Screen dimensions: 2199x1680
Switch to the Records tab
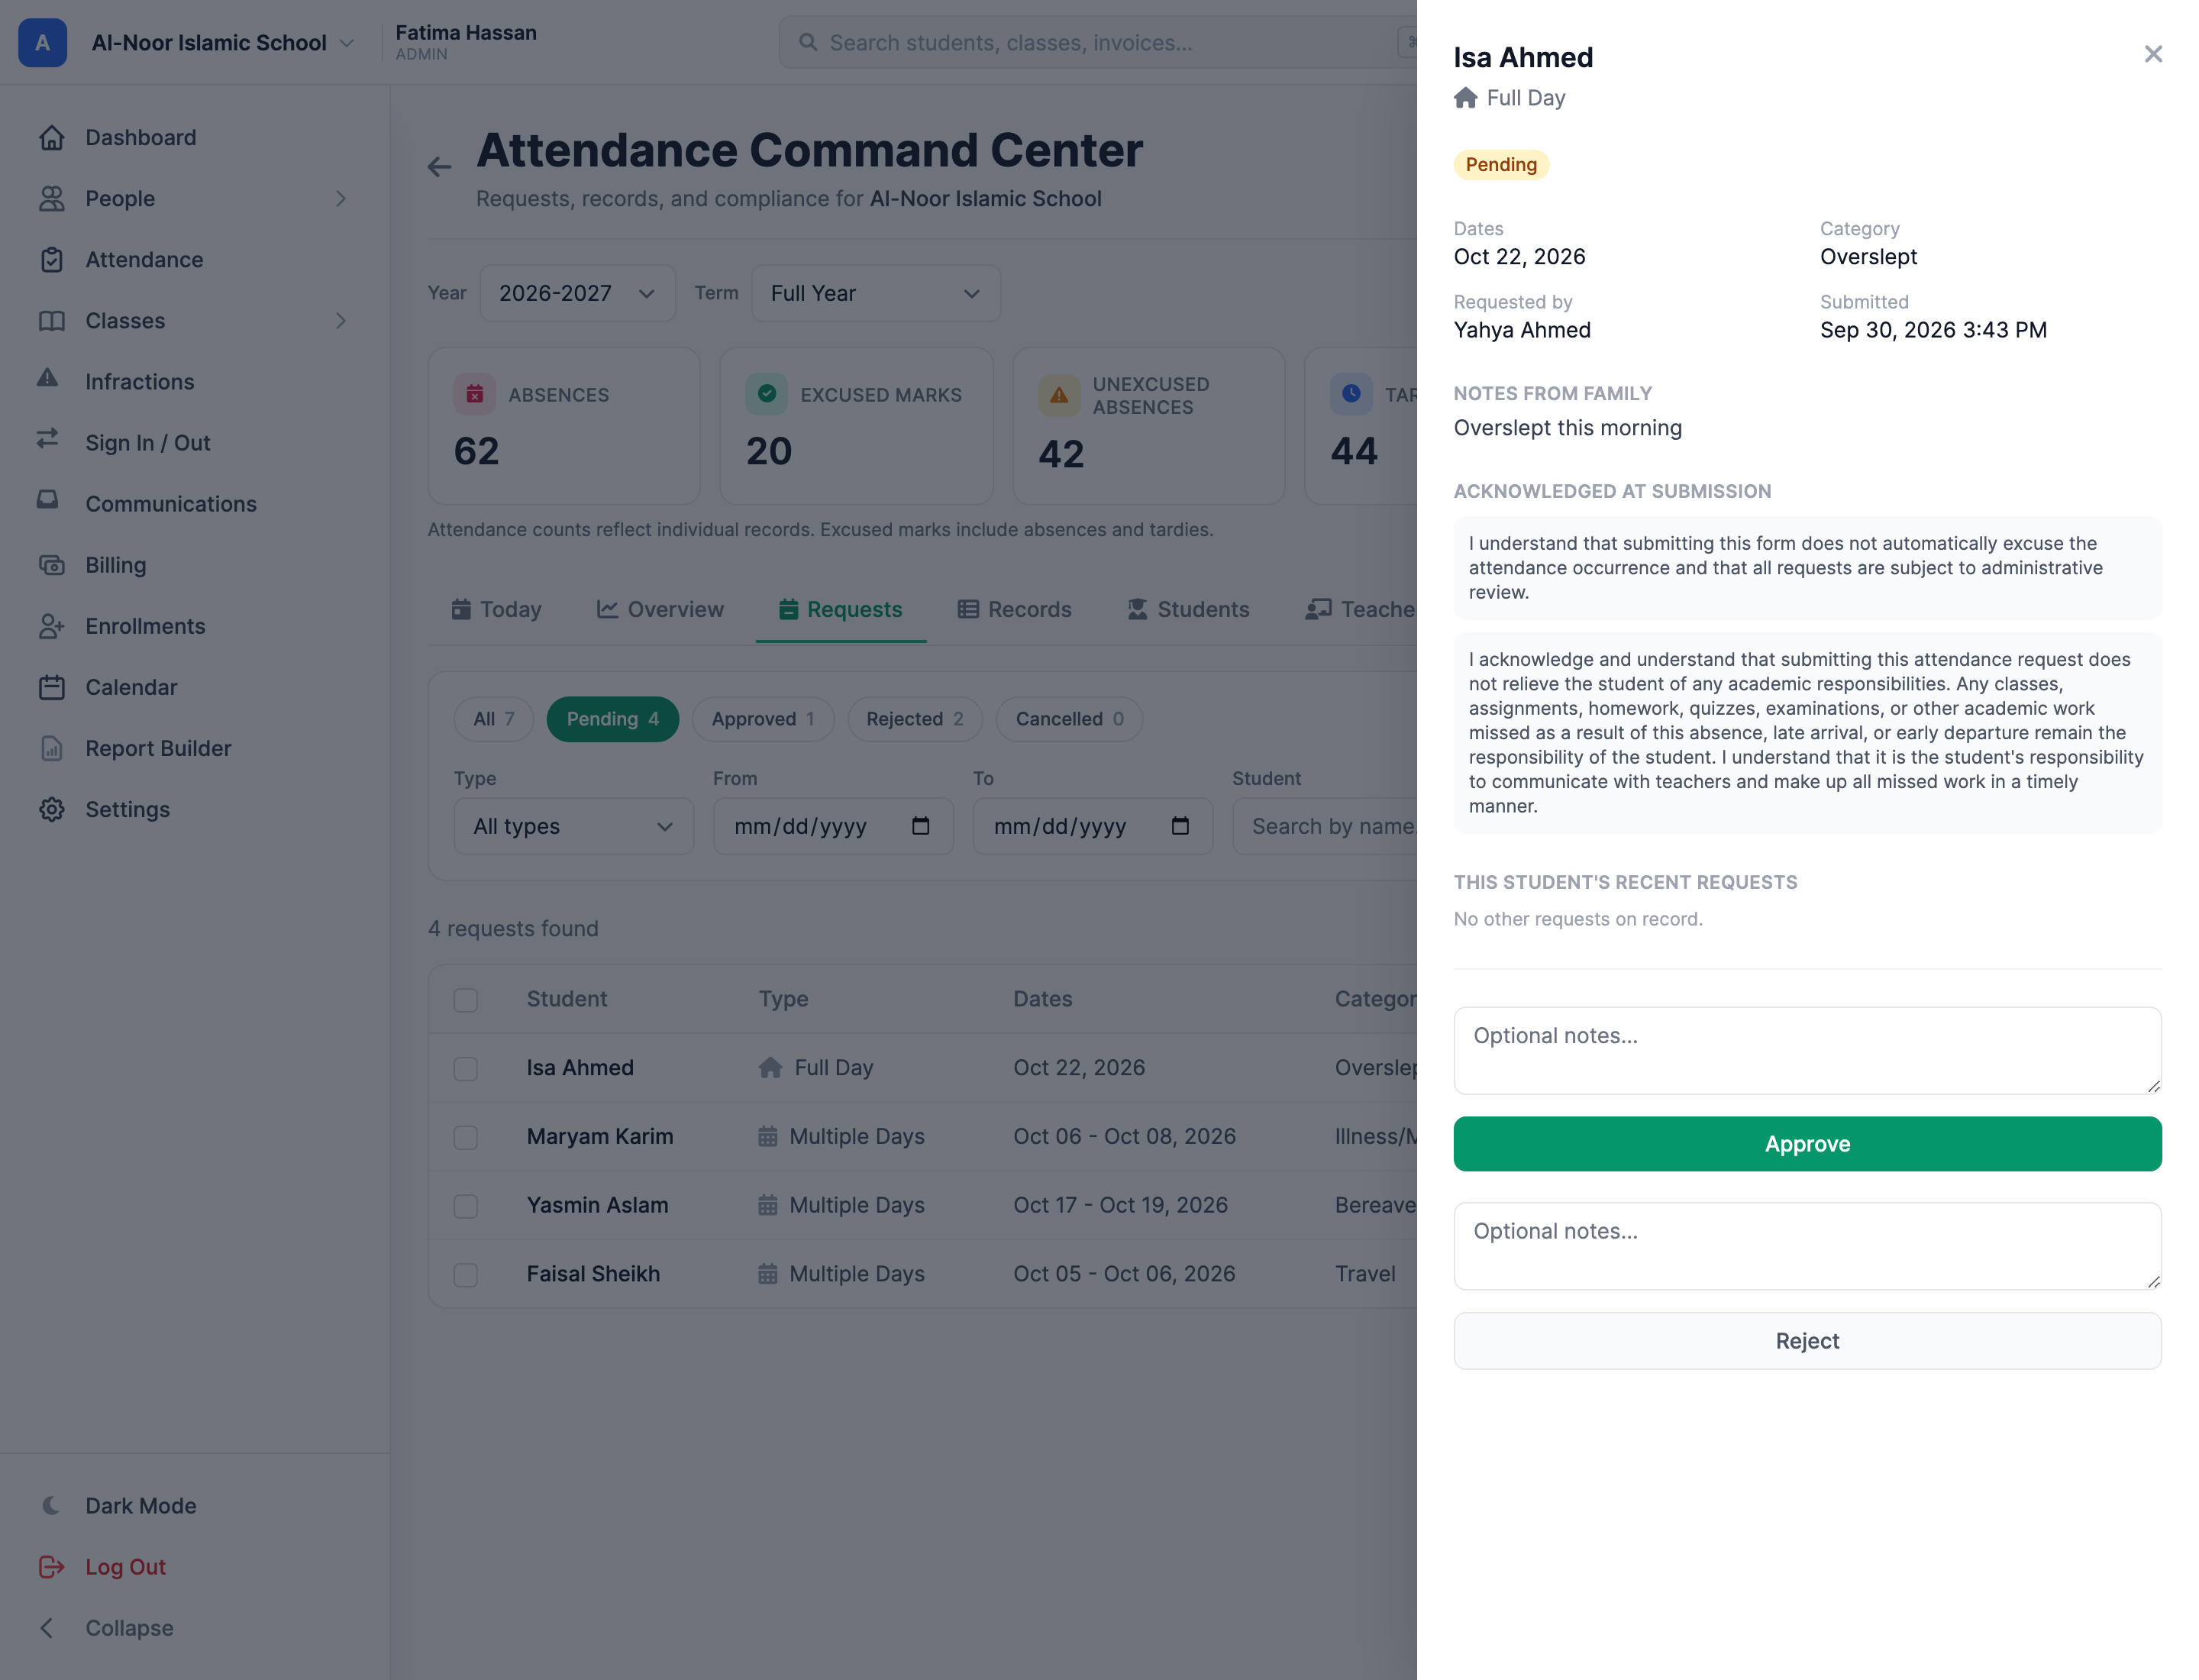tap(1014, 609)
